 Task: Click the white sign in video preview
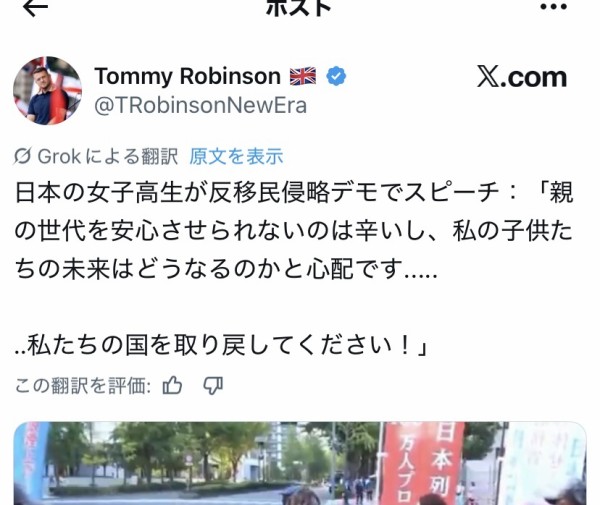click(x=542, y=463)
